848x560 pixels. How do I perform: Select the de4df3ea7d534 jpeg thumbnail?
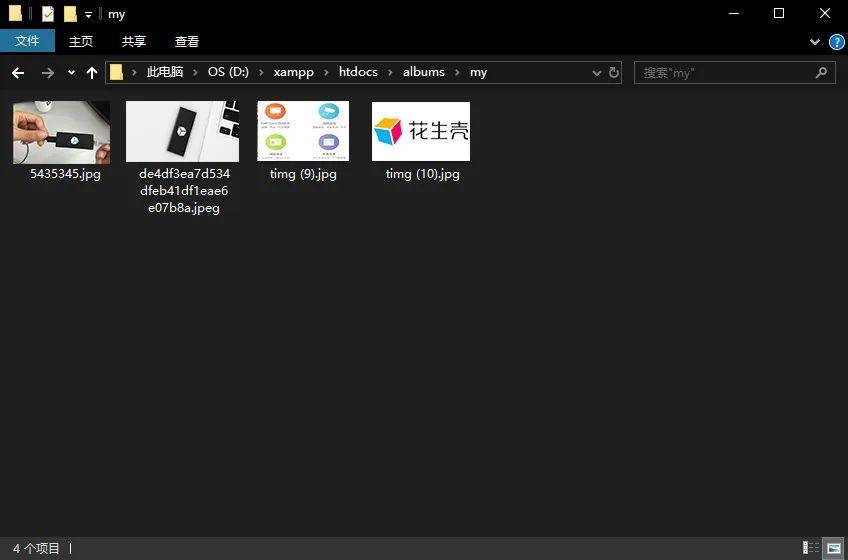pos(182,131)
